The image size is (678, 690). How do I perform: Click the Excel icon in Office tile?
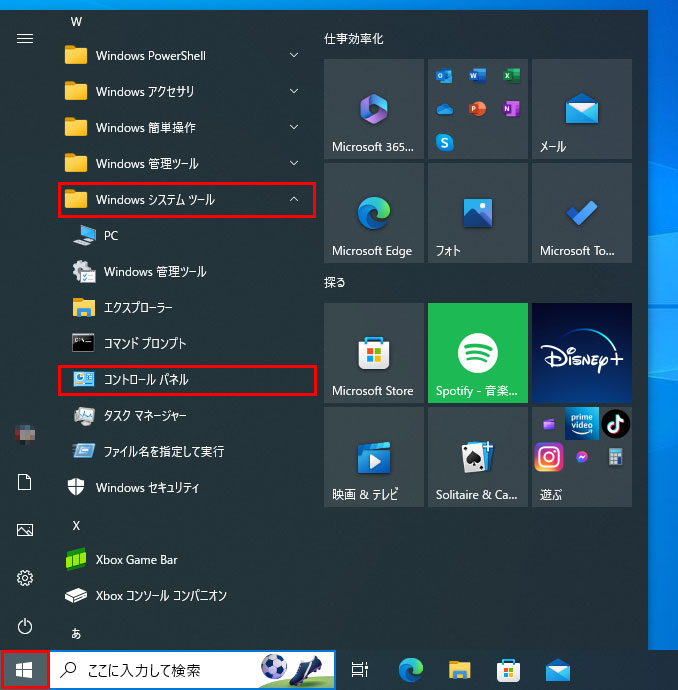click(511, 76)
